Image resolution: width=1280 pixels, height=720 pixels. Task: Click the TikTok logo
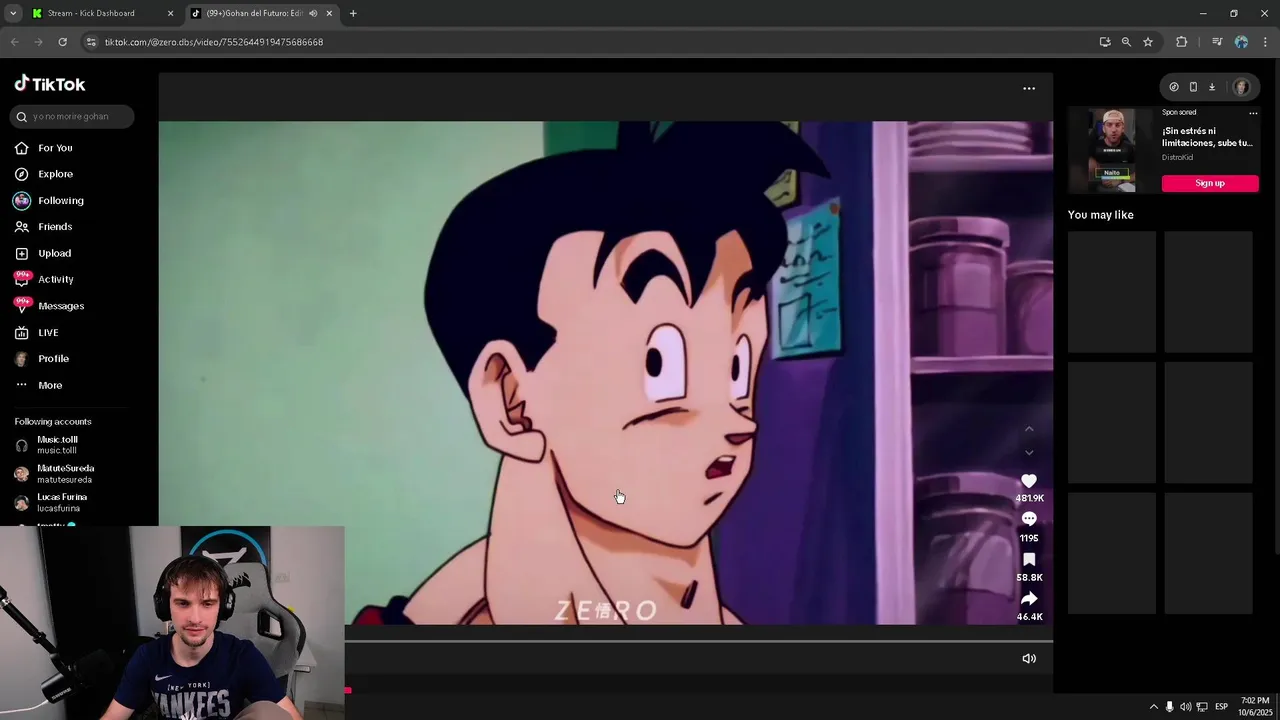(50, 84)
